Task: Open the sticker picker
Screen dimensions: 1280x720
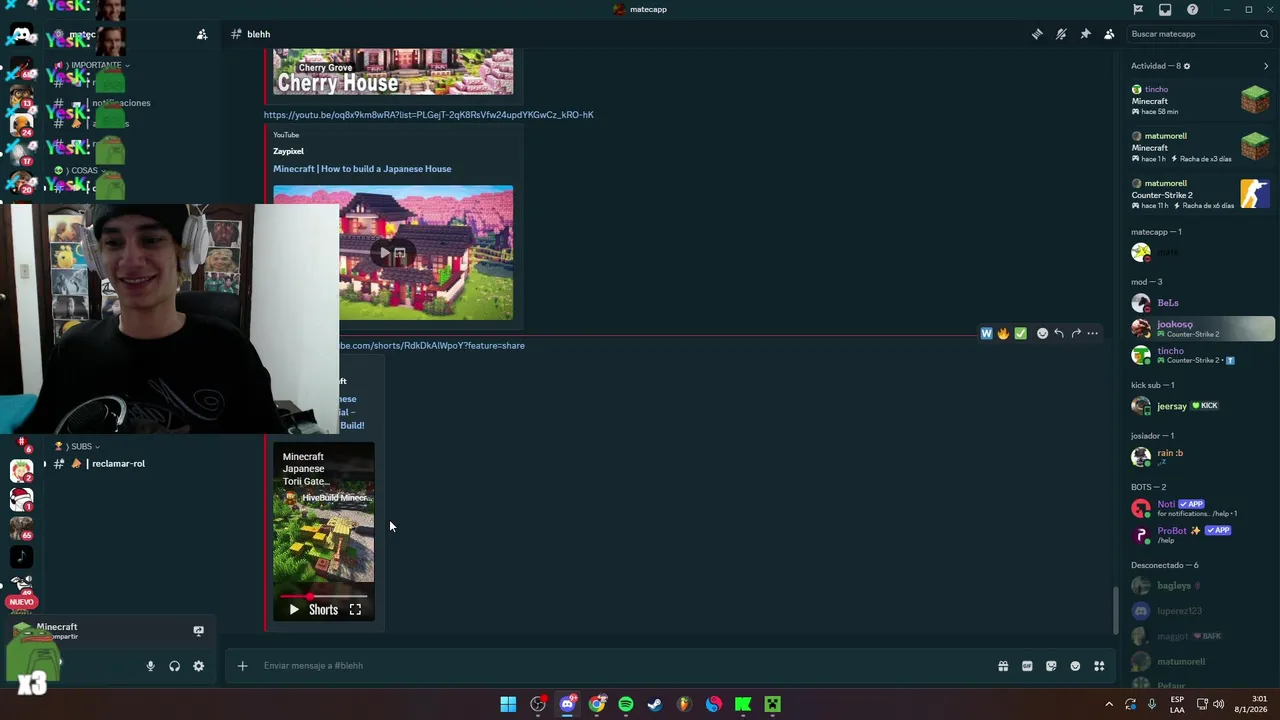Action: 1051,666
